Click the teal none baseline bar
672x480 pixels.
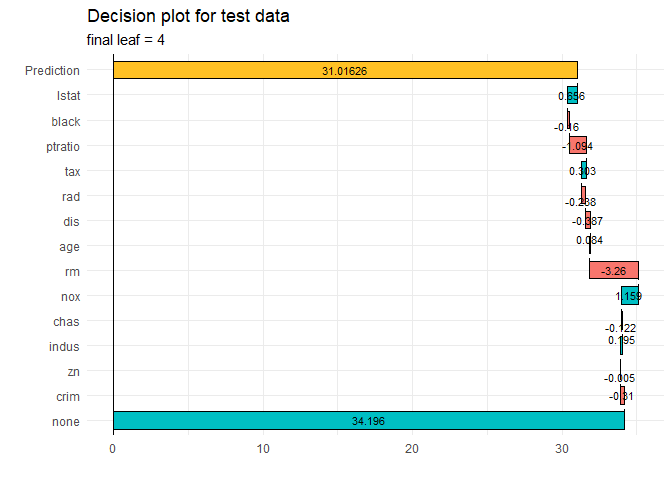pos(369,420)
